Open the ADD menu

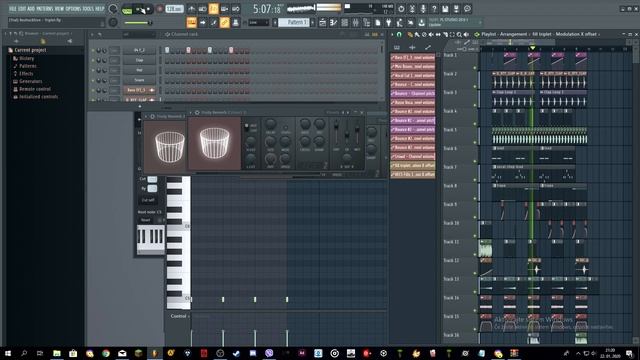tap(31, 9)
